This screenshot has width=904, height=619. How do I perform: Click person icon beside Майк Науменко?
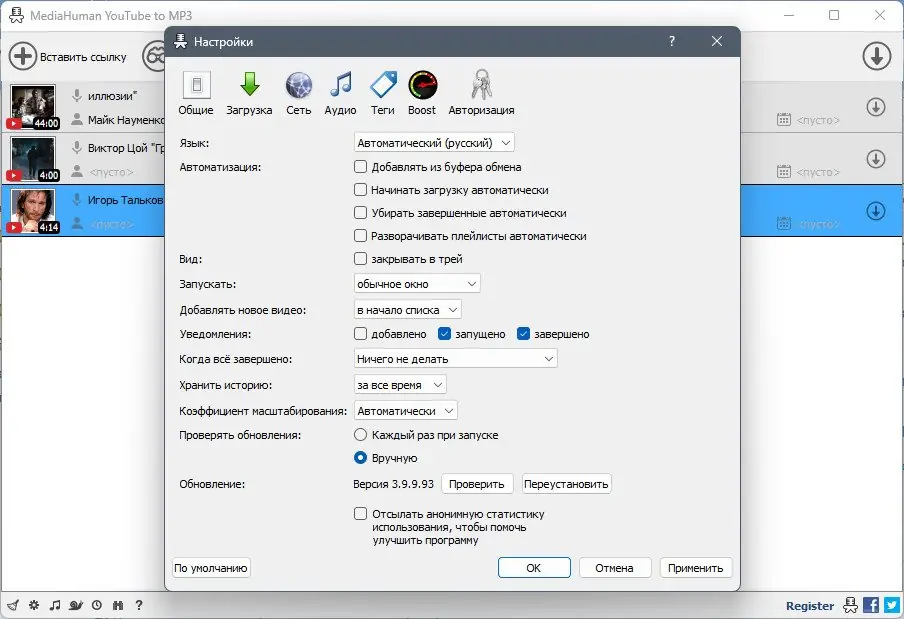pyautogui.click(x=77, y=119)
